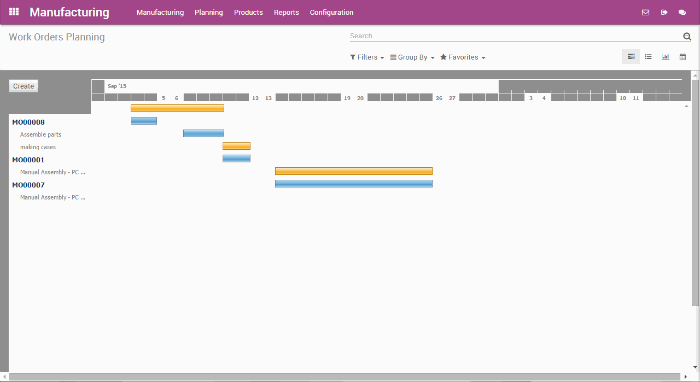Open the Group By dropdown
Image resolution: width=700 pixels, height=382 pixels.
(412, 57)
